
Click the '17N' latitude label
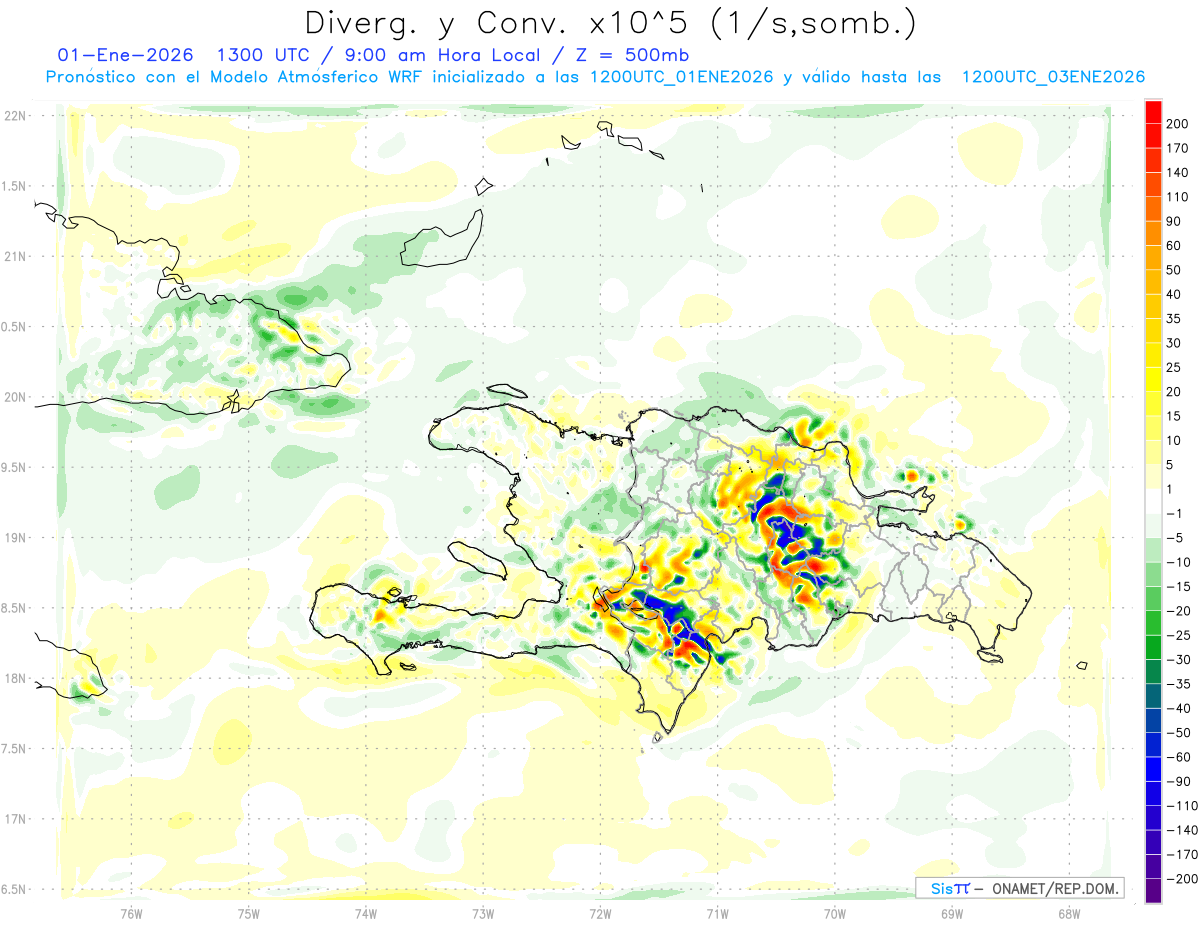(x=16, y=819)
